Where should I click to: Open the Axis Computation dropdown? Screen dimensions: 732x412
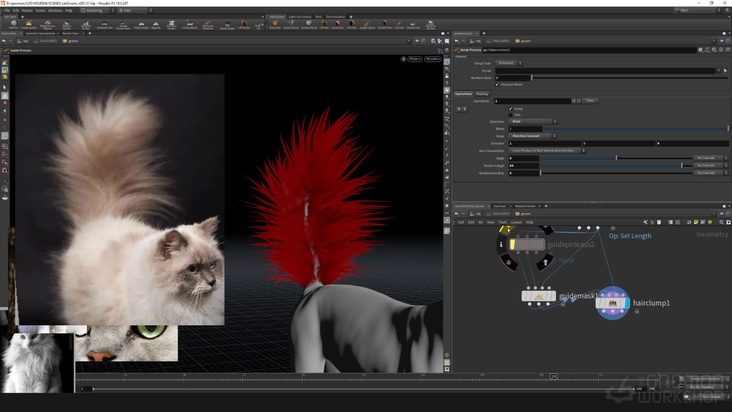pos(547,151)
